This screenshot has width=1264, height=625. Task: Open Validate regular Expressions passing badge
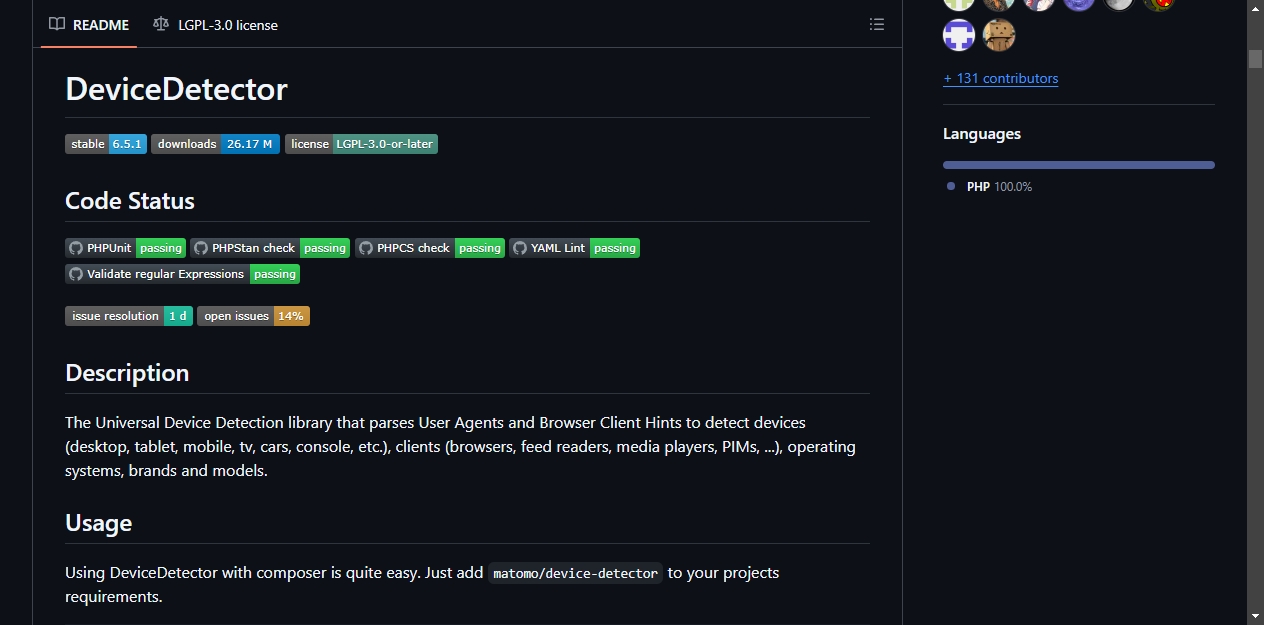pos(182,274)
